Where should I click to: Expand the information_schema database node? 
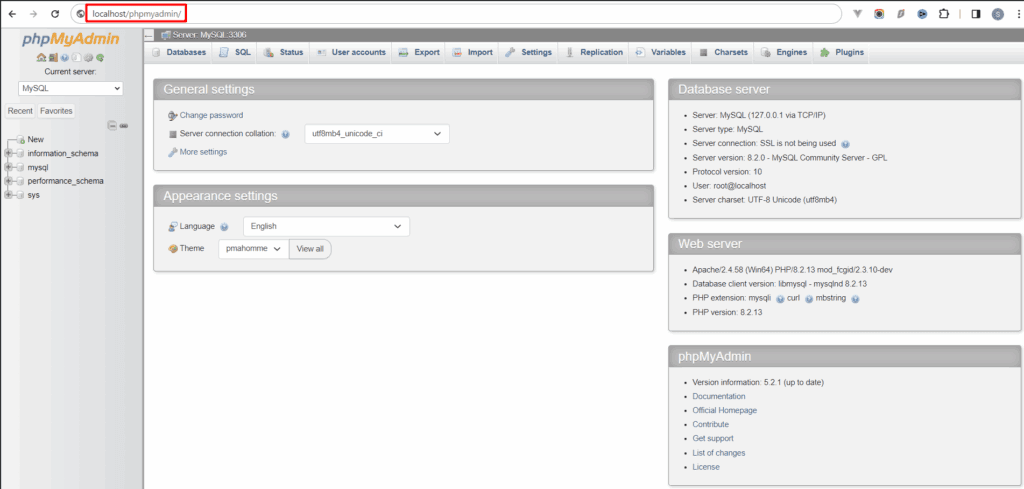9,153
